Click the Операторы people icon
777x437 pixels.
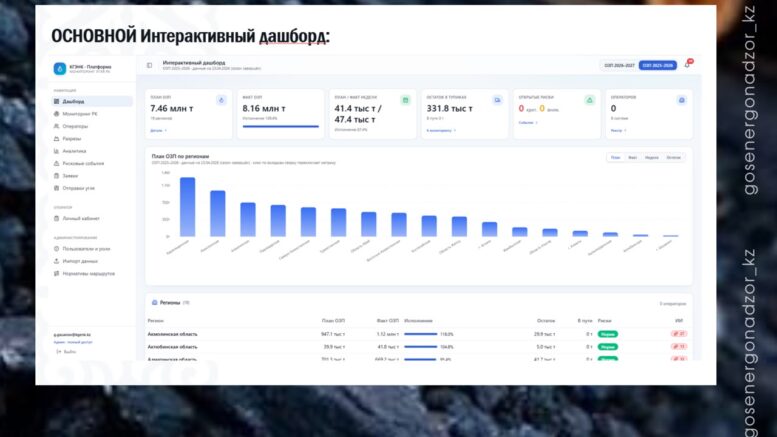pyautogui.click(x=56, y=126)
